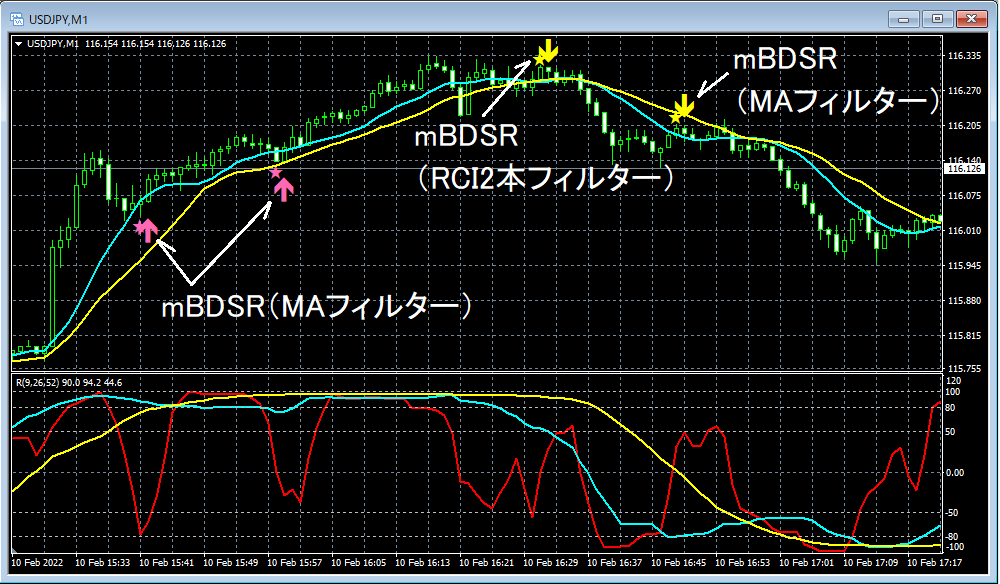Click indicator scale value -100
Viewport: 1000px width, 584px height.
pos(955,548)
